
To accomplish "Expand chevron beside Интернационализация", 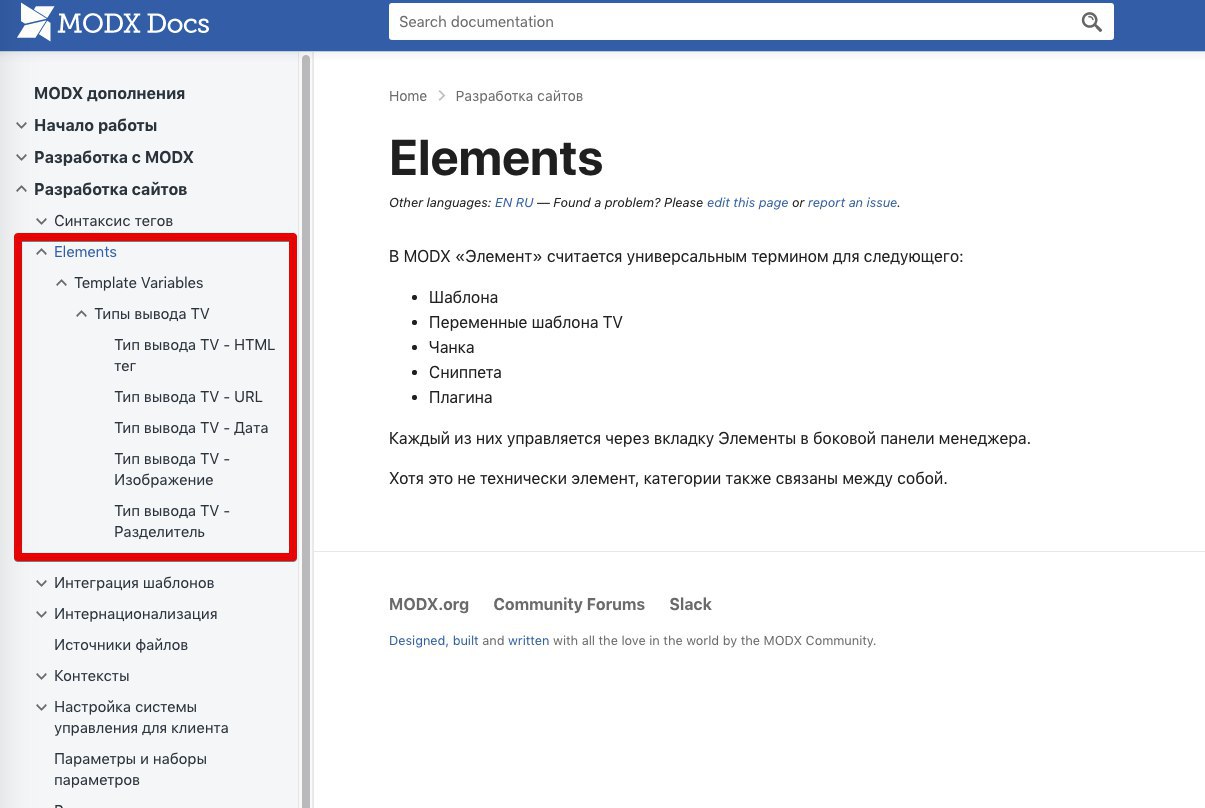I will (x=41, y=614).
